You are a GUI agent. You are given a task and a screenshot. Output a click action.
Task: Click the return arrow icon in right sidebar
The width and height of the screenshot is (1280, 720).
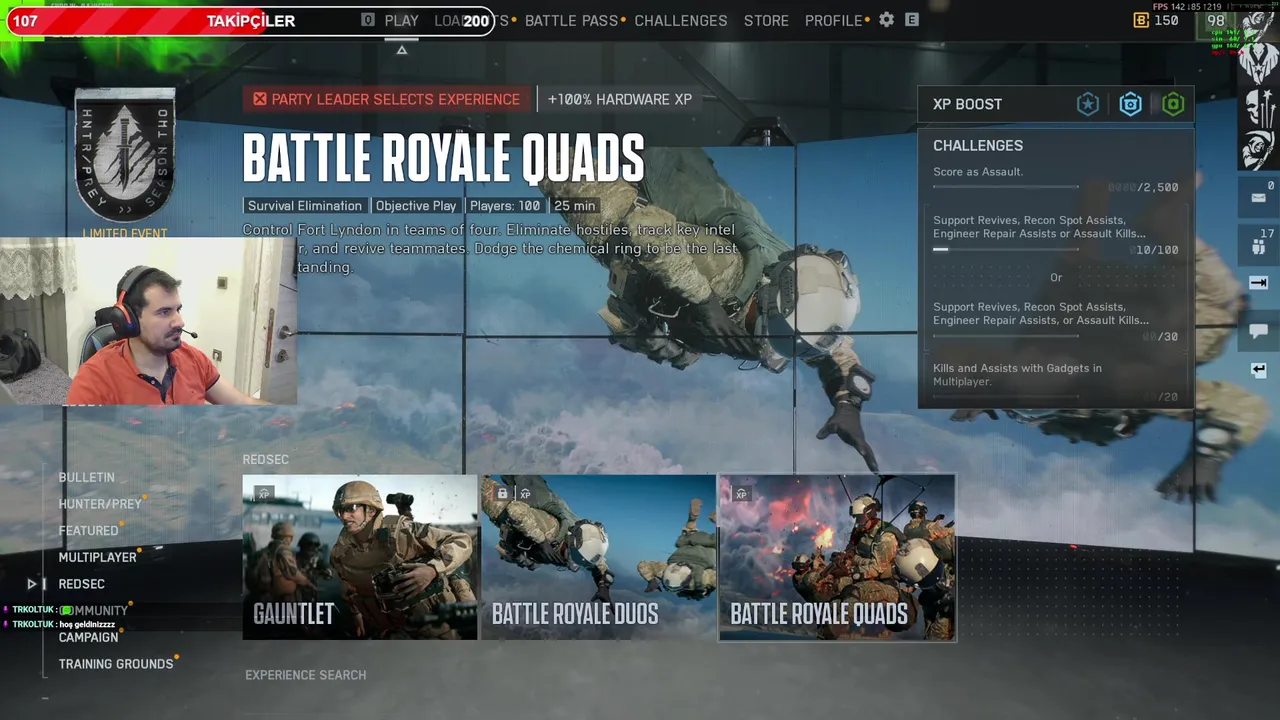(x=1258, y=370)
